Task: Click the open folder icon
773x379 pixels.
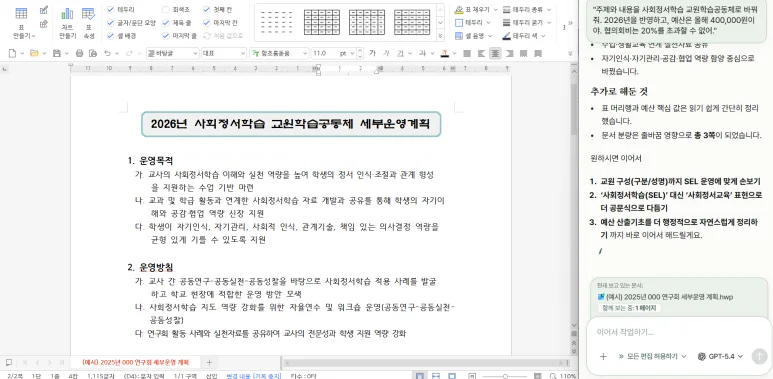Action: pyautogui.click(x=34, y=53)
